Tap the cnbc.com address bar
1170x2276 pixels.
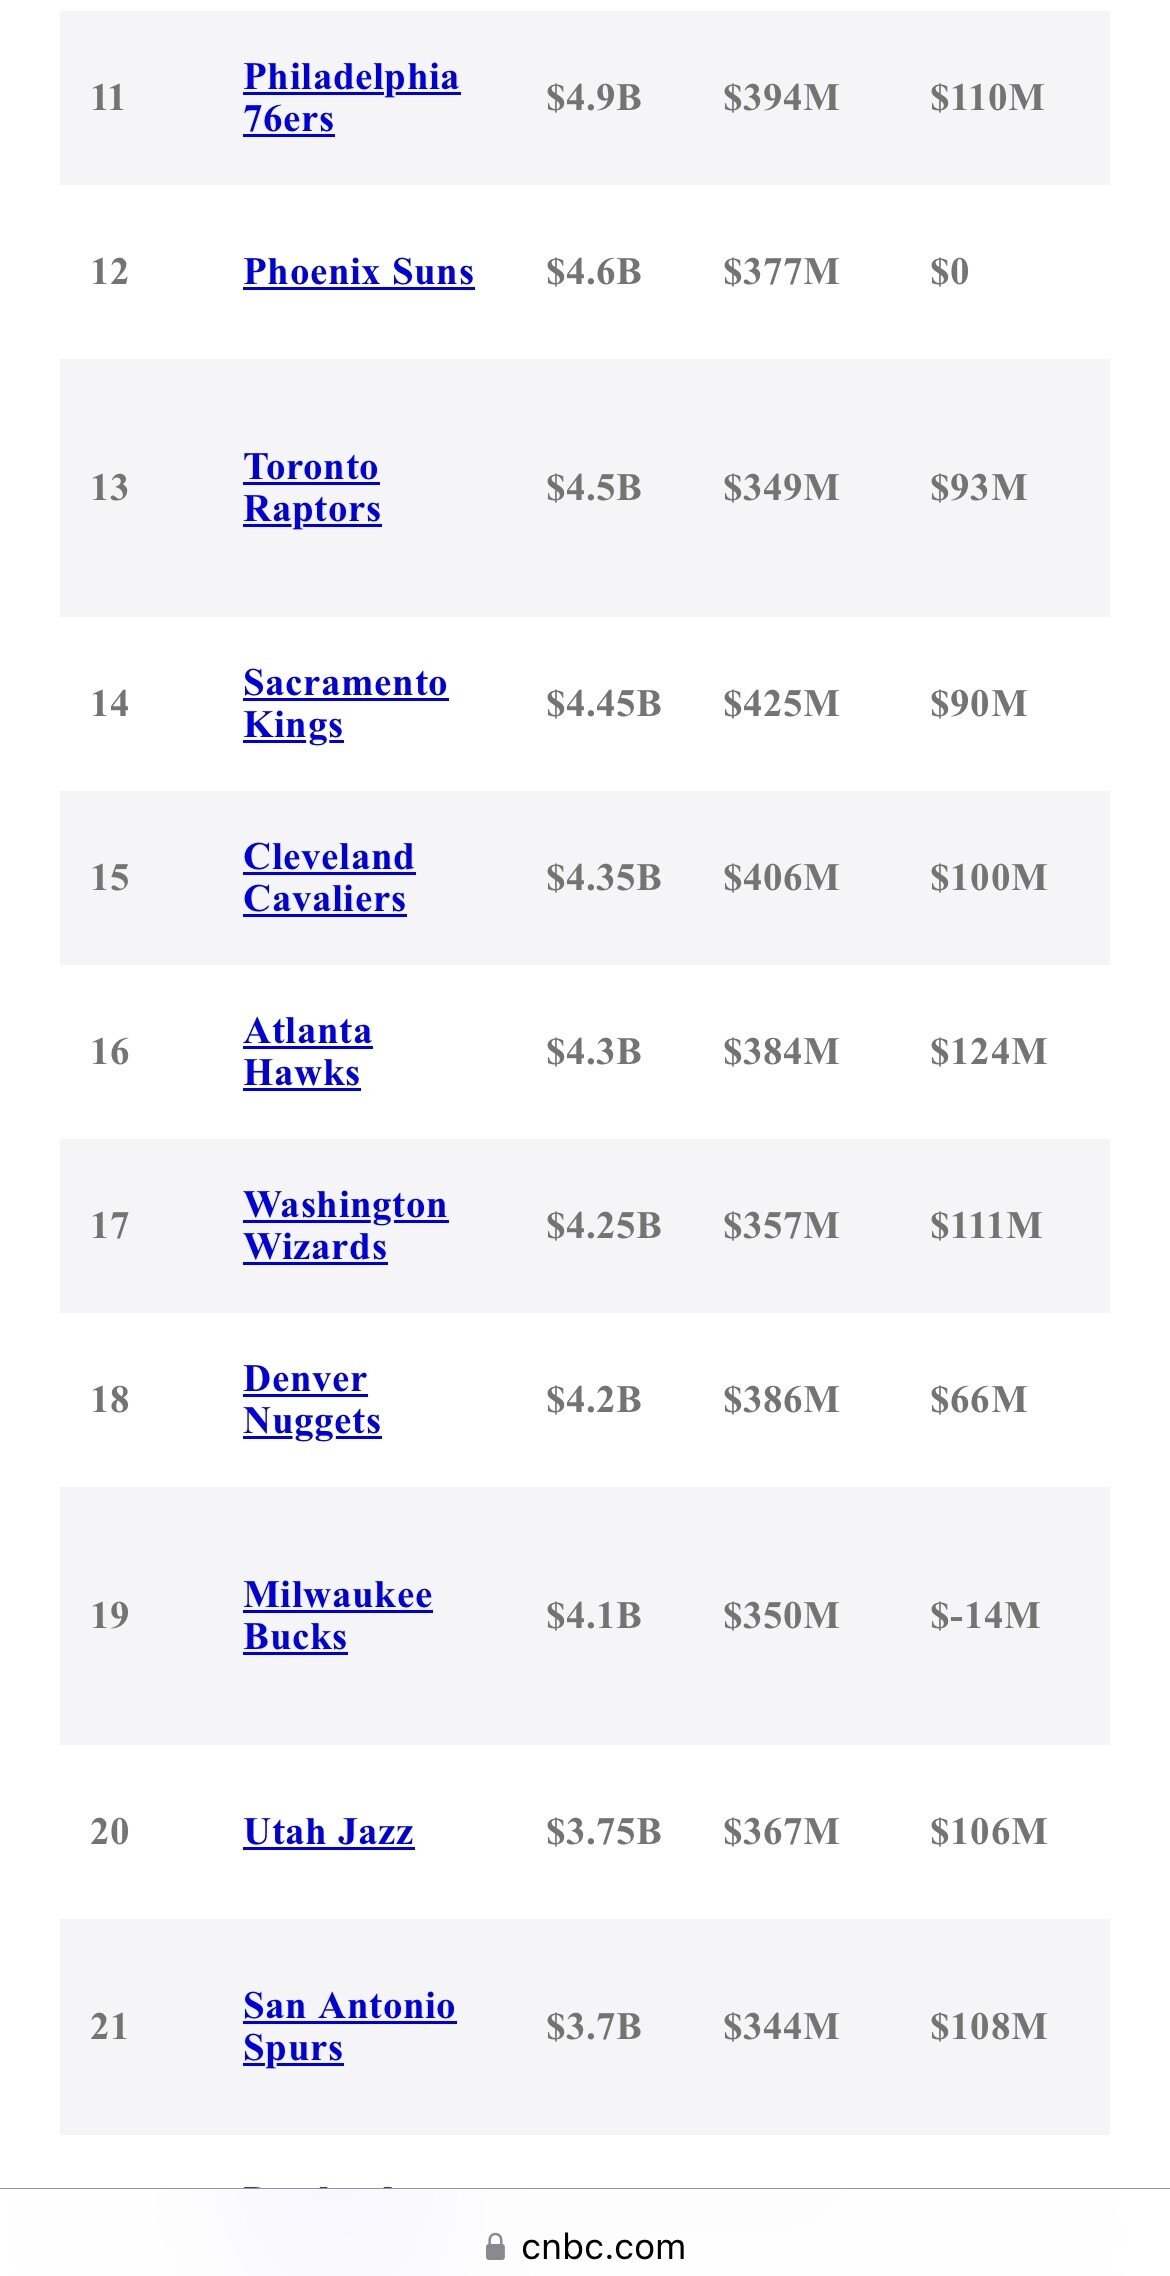[x=603, y=2247]
